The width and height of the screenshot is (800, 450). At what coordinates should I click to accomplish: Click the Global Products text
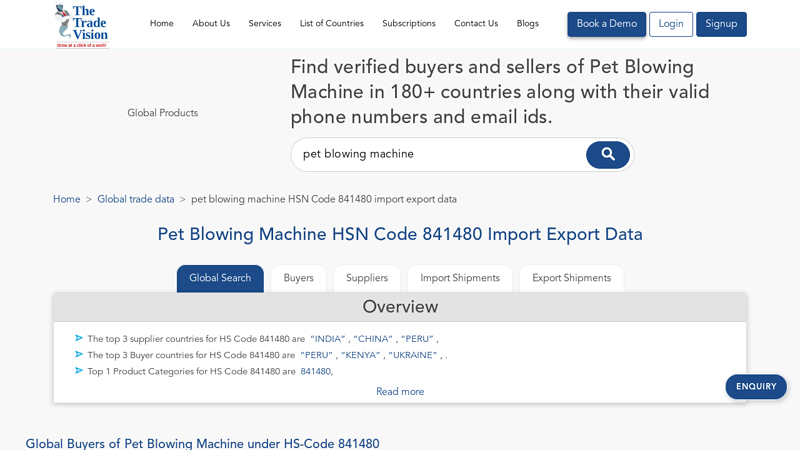pyautogui.click(x=163, y=113)
